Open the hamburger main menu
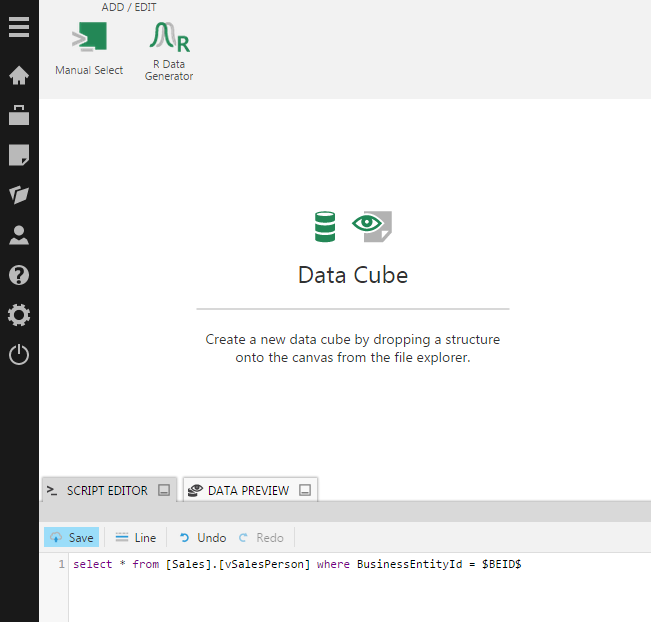This screenshot has width=651, height=622. [x=19, y=27]
